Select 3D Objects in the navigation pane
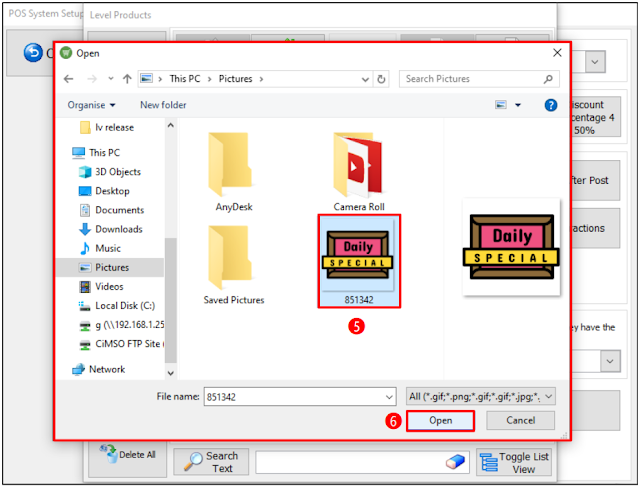 click(110, 172)
